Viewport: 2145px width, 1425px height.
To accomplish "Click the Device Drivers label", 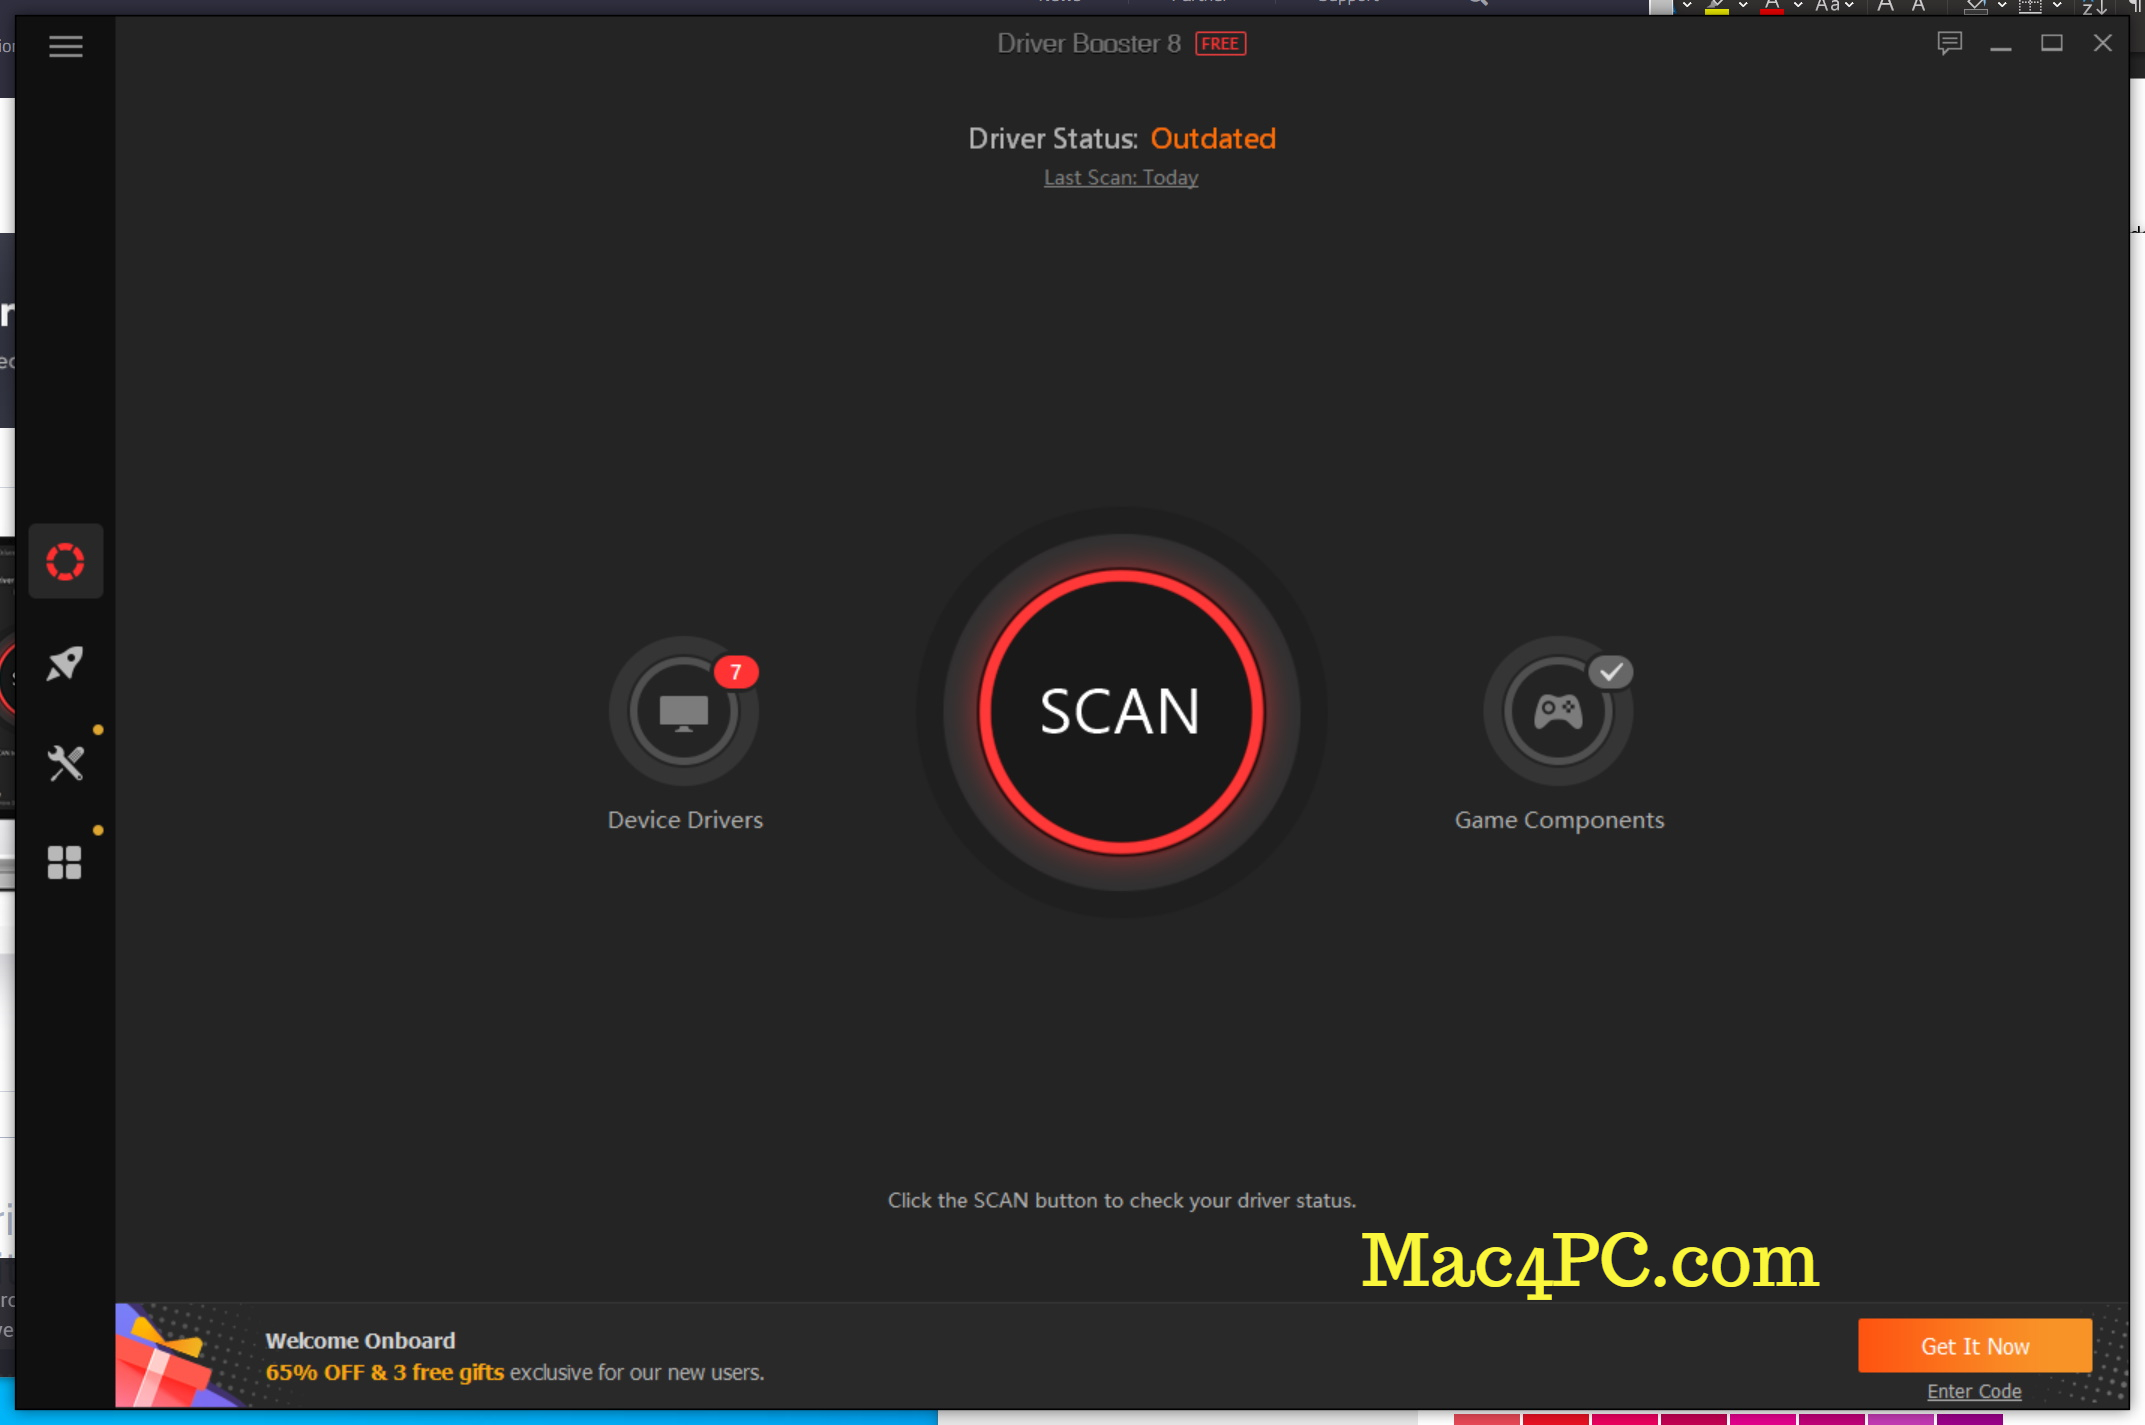I will click(x=685, y=820).
